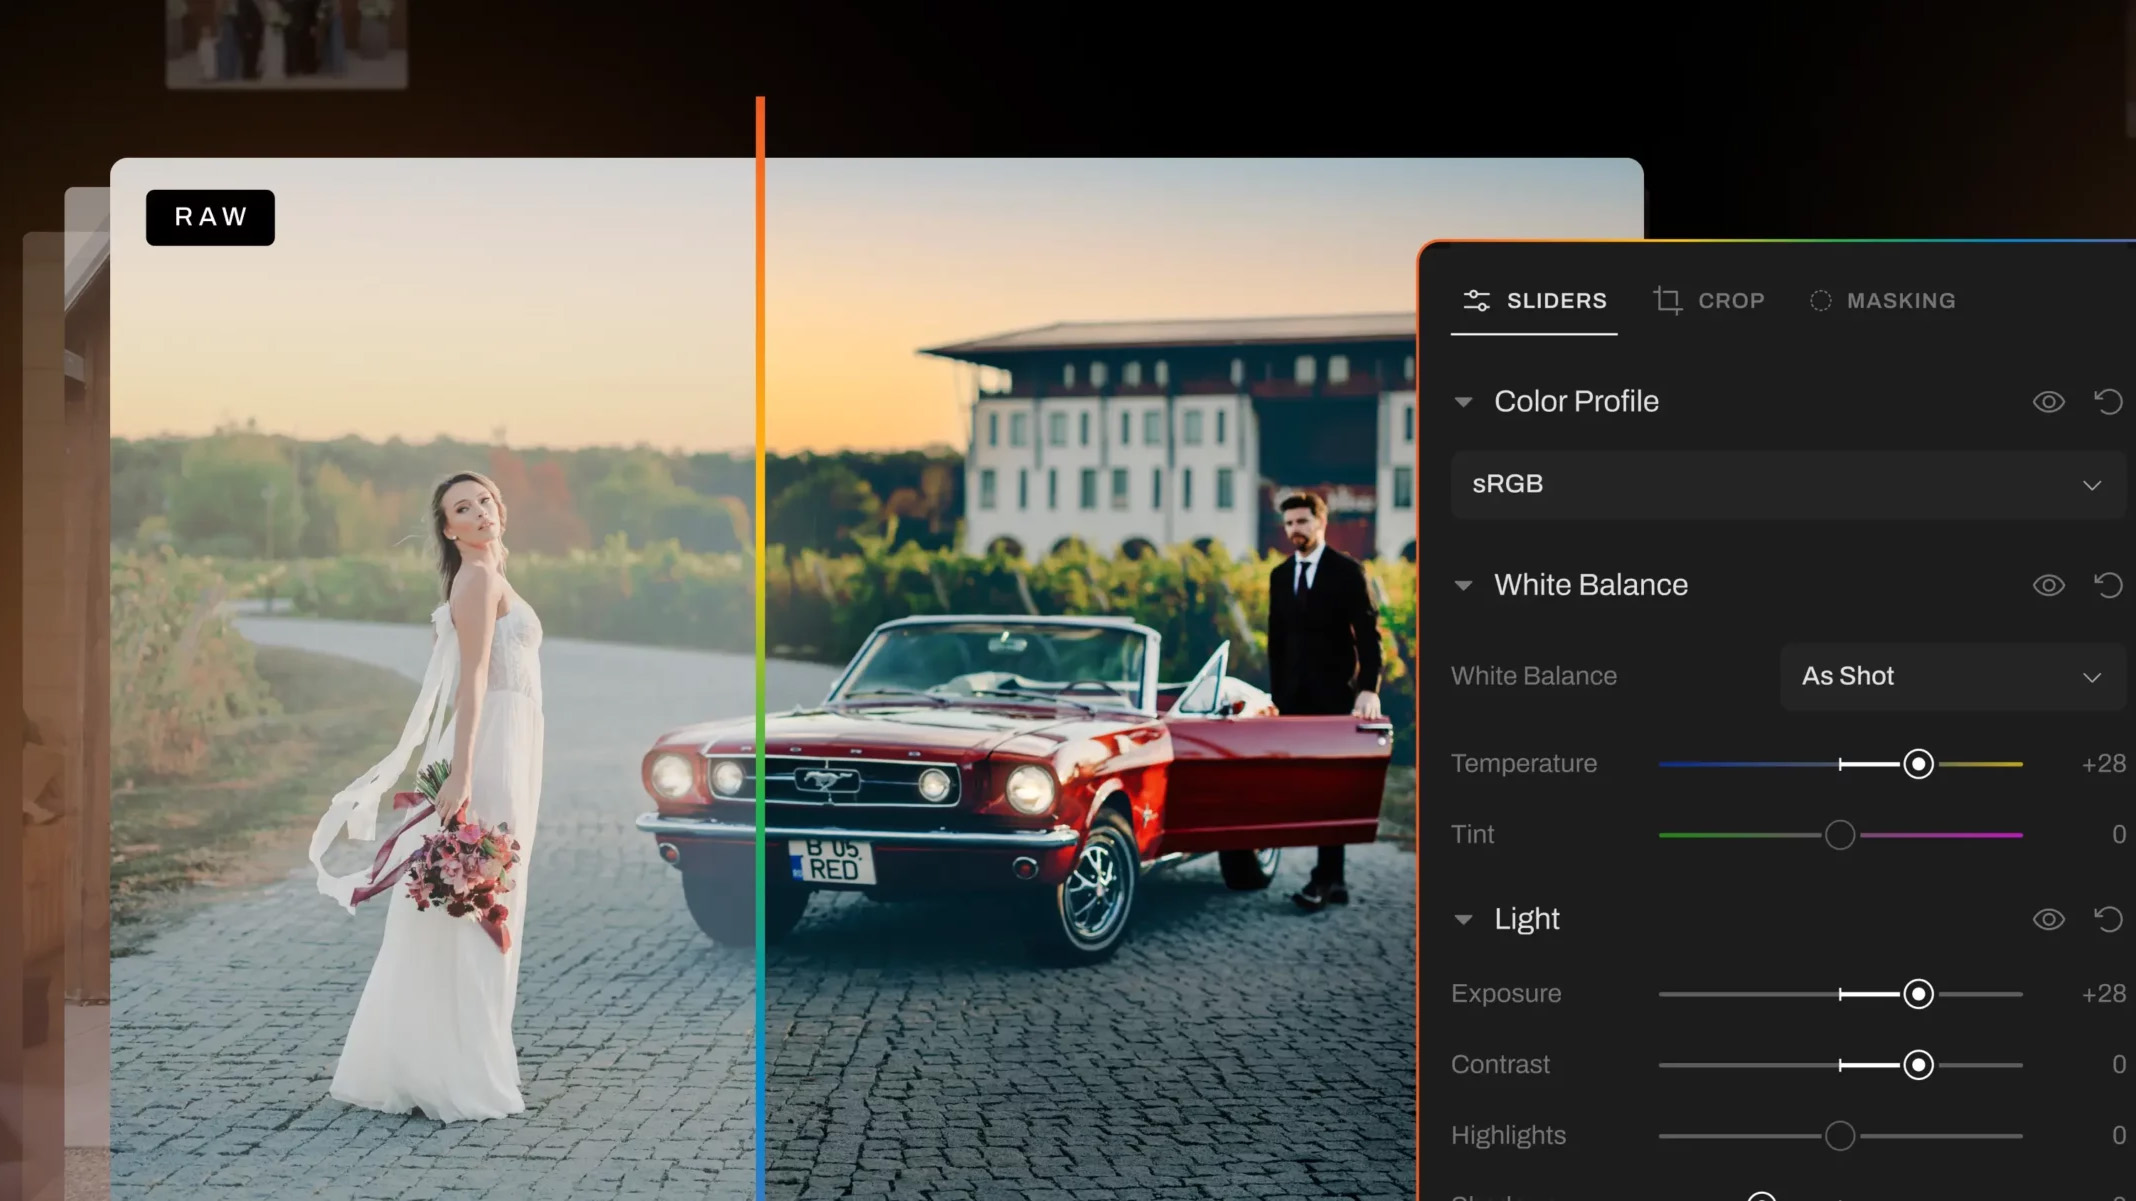Open the Masking tab
Viewport: 2136px width, 1201px height.
pos(1882,301)
